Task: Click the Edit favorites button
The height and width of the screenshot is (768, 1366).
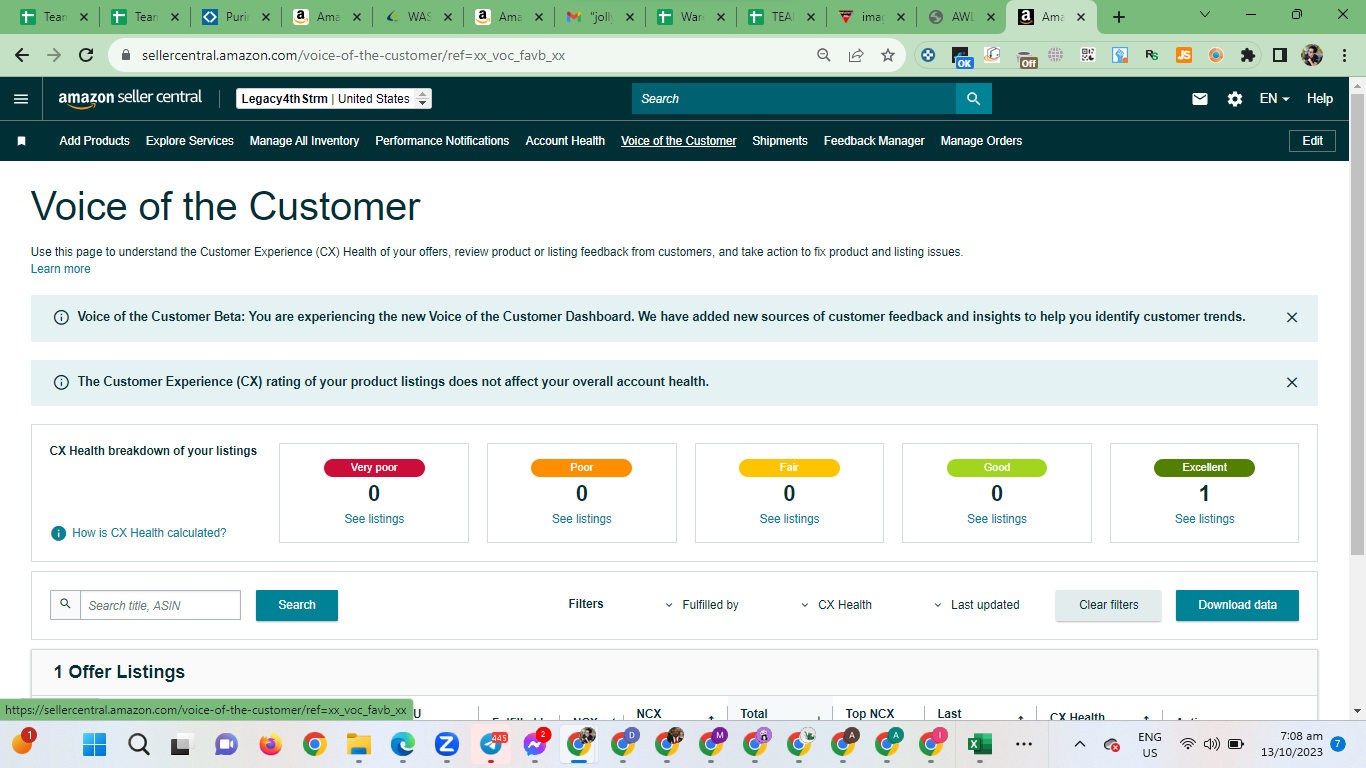Action: [1312, 141]
